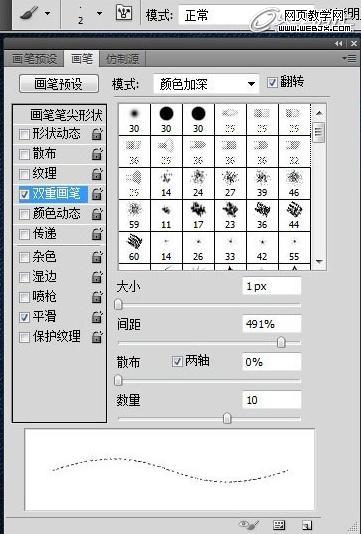Enable the 喷枪 checkbox
Screen dimensions: 361x534
click(x=24, y=297)
